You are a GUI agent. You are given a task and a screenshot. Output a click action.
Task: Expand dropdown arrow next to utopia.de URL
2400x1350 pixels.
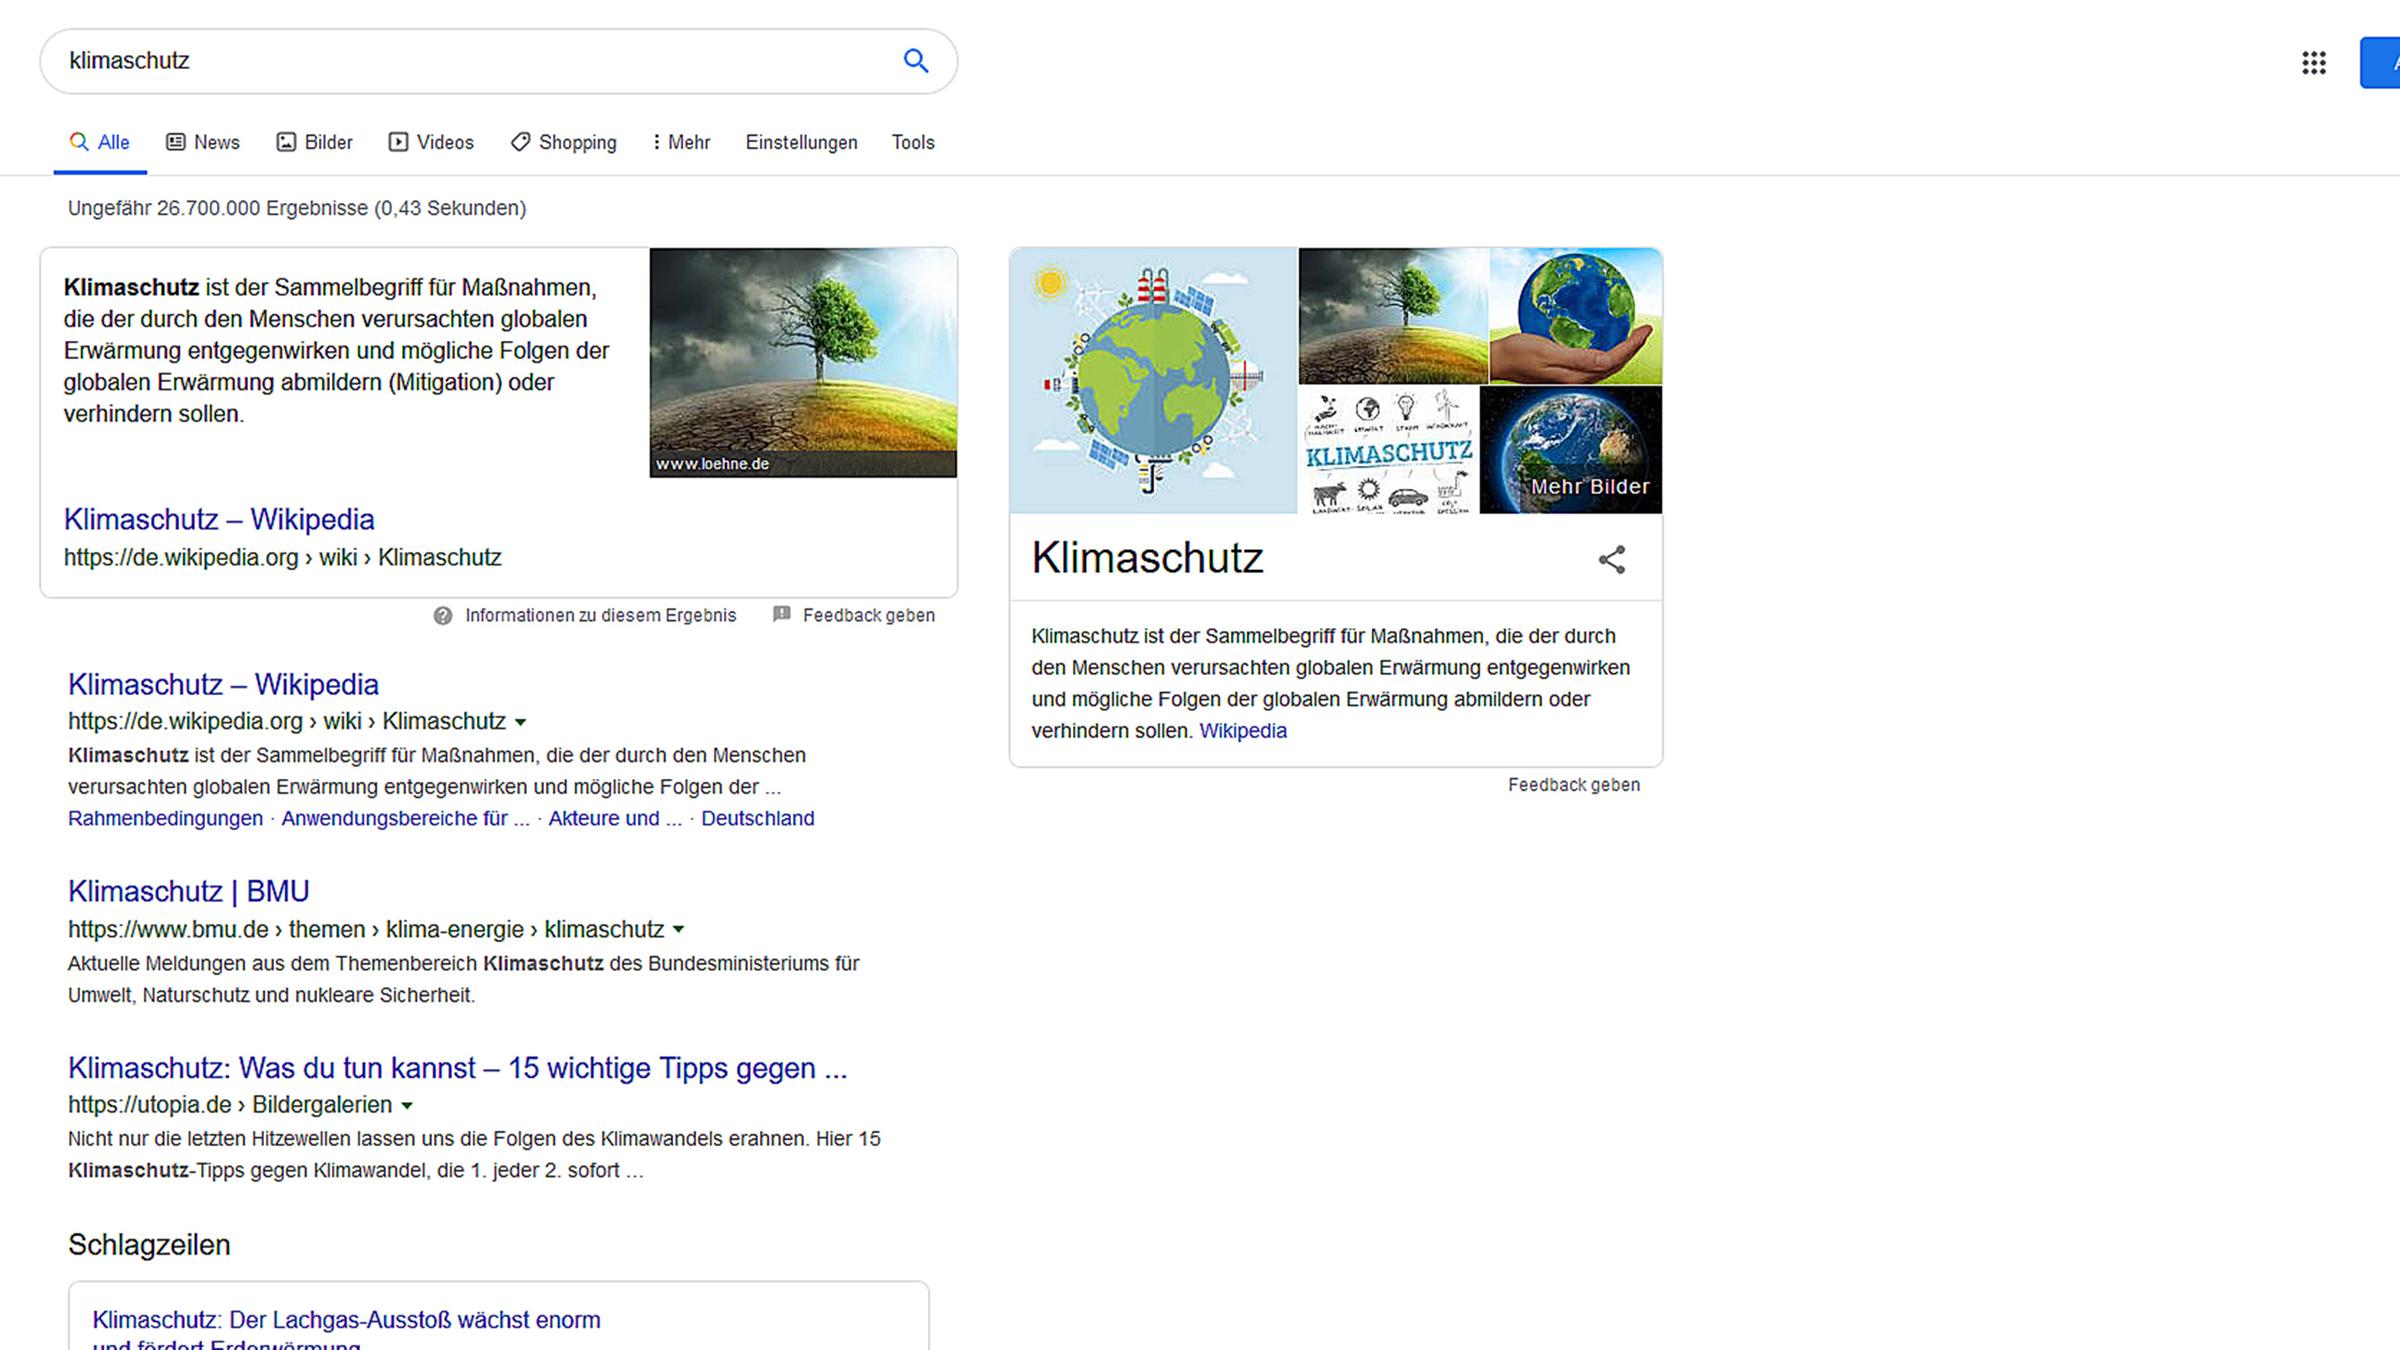point(407,1106)
